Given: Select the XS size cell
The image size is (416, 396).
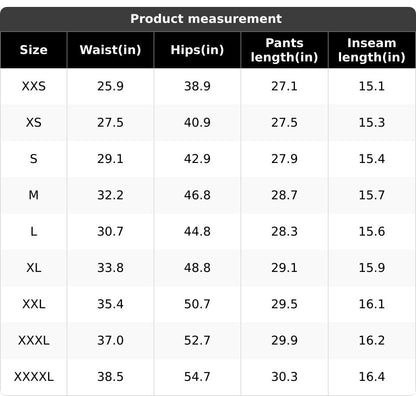Looking at the screenshot, I should [34, 123].
